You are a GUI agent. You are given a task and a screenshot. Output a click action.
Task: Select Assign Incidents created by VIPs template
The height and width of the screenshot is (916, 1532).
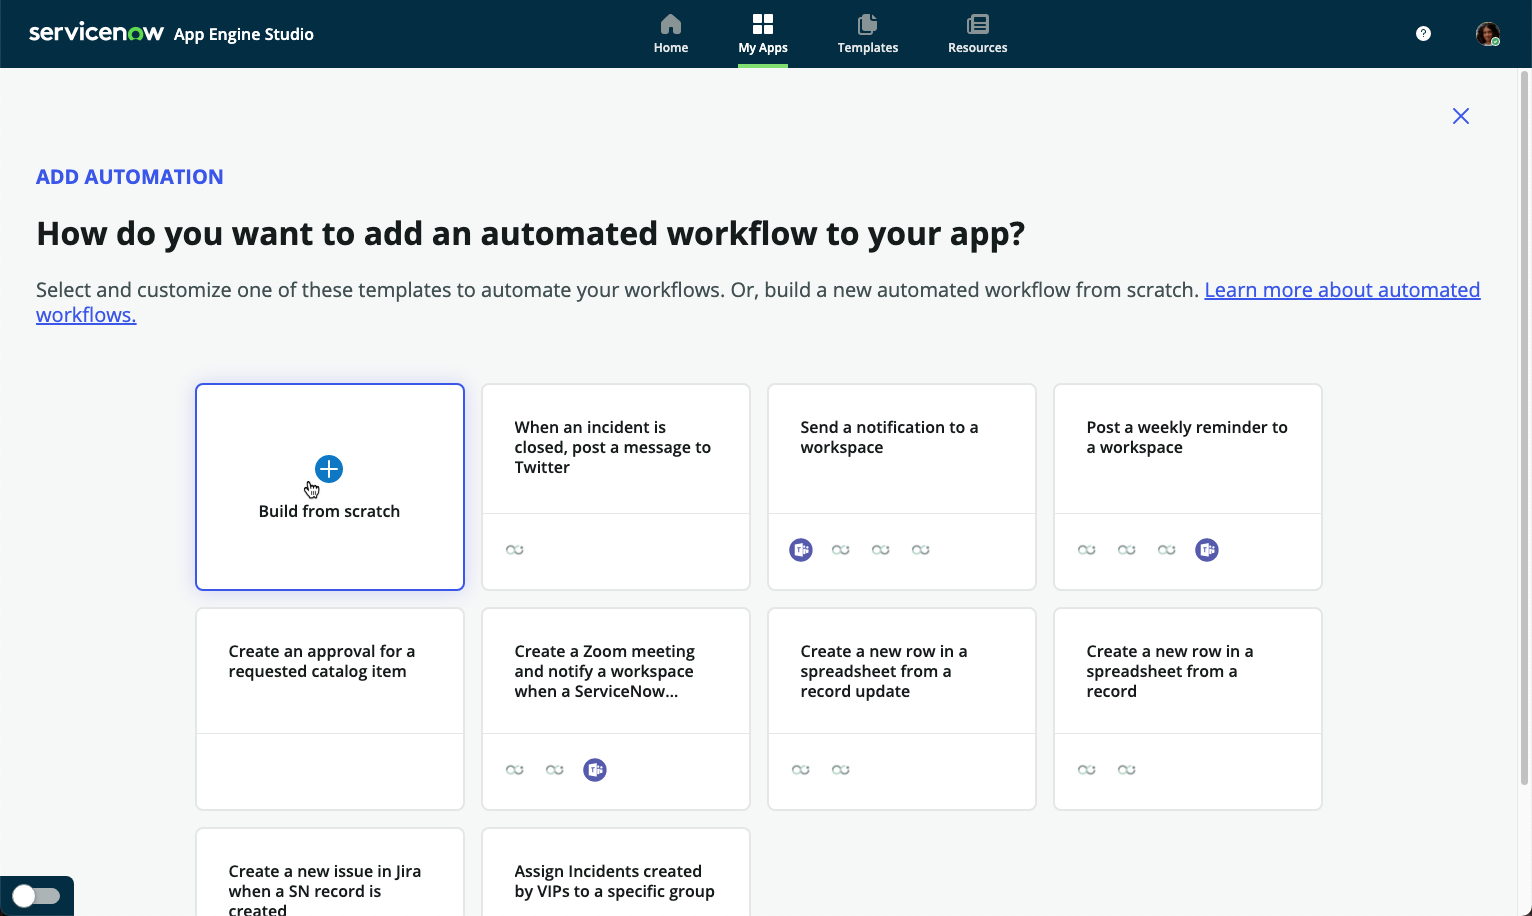tap(616, 872)
